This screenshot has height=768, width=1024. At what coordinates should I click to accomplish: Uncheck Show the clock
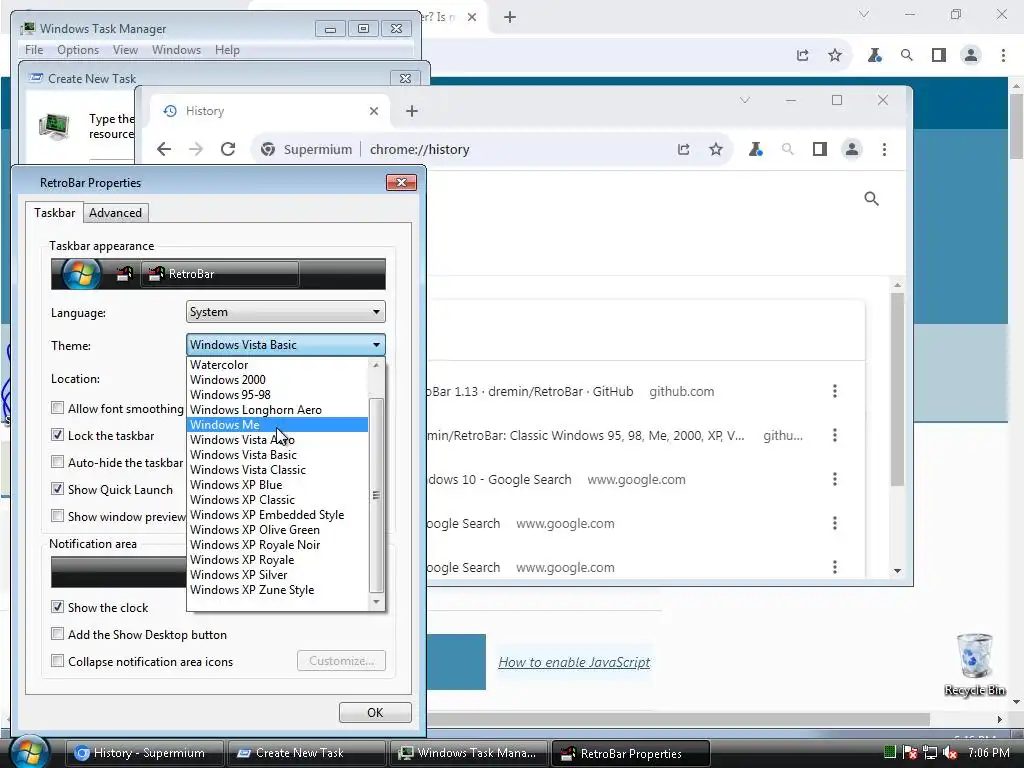pyautogui.click(x=57, y=607)
